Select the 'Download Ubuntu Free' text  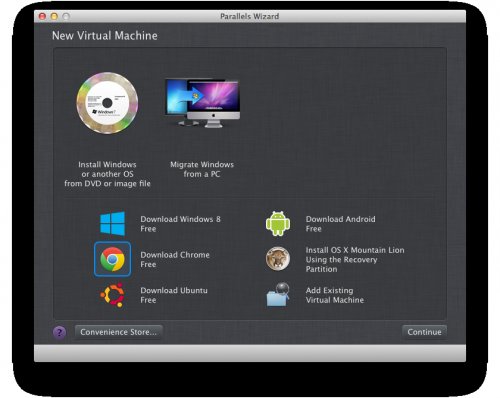click(174, 295)
